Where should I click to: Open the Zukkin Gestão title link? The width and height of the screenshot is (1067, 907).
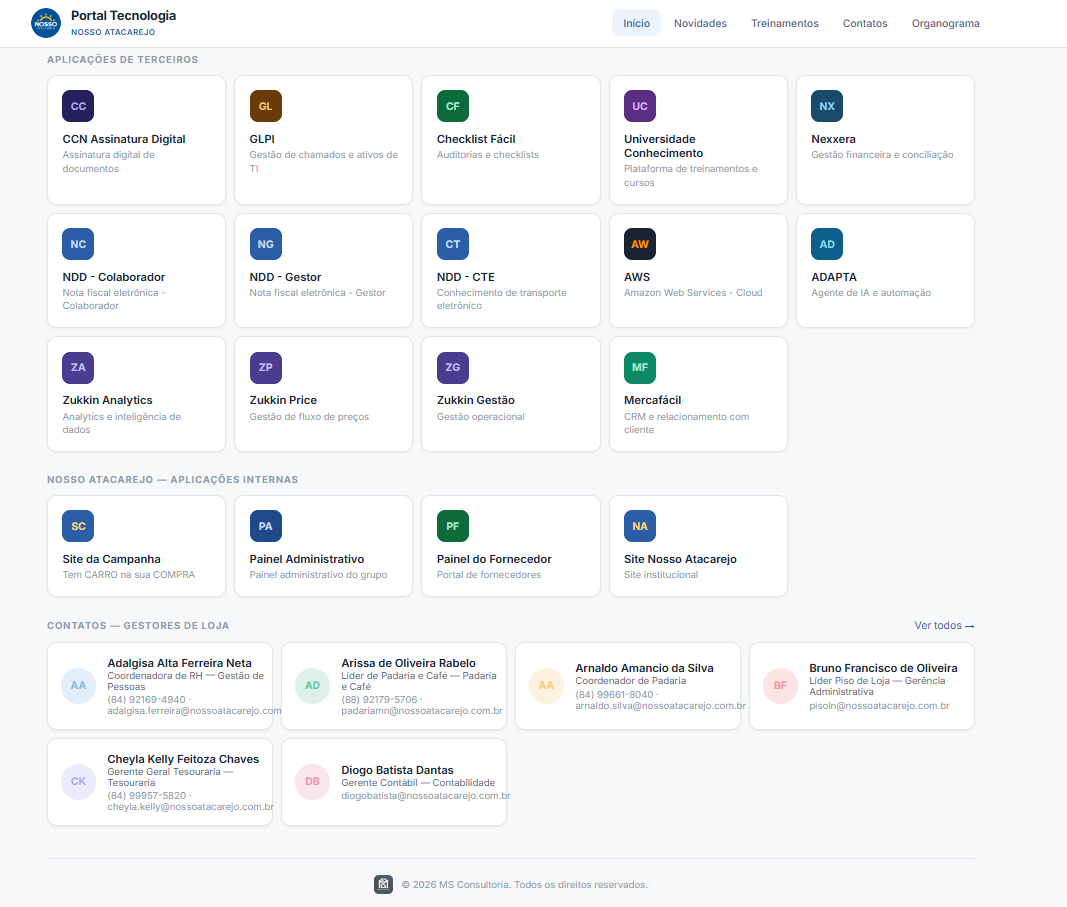point(476,400)
